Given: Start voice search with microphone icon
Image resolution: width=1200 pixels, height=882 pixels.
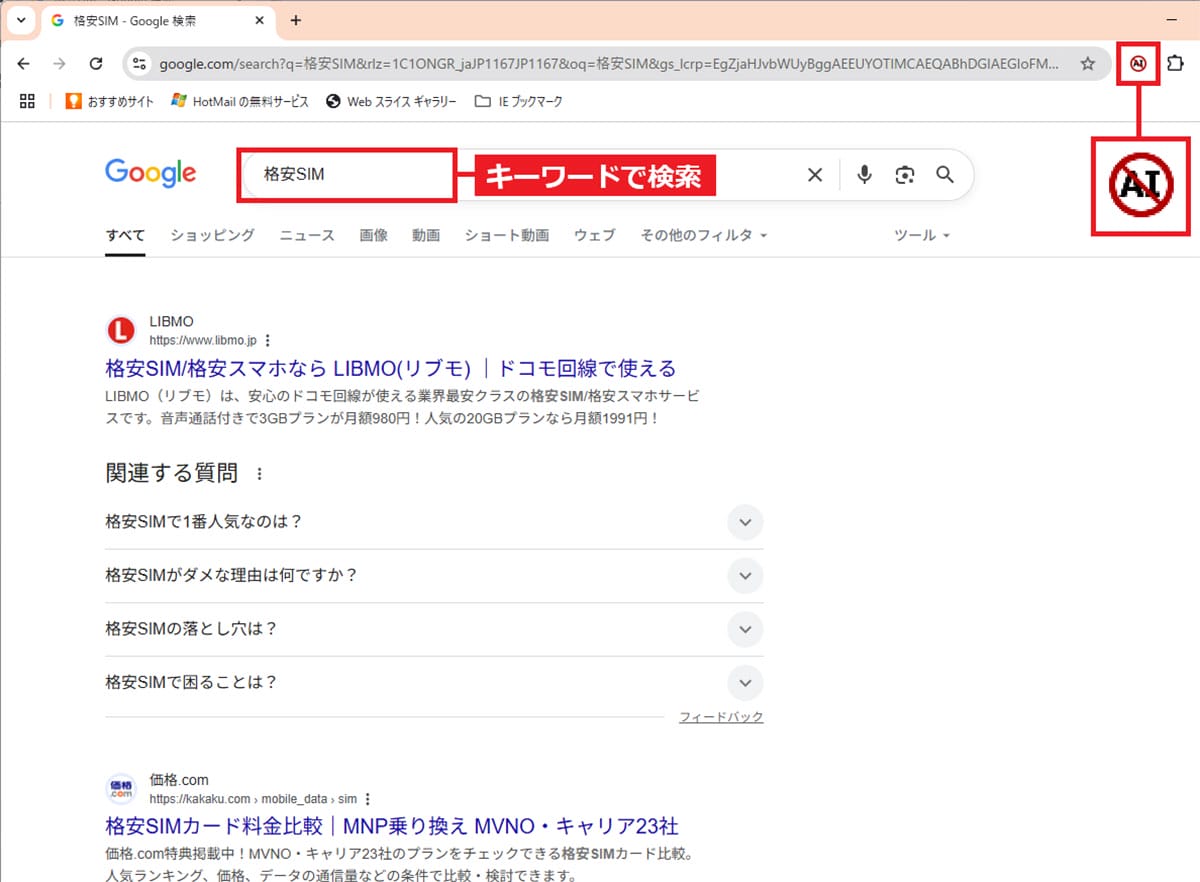Looking at the screenshot, I should click(865, 175).
